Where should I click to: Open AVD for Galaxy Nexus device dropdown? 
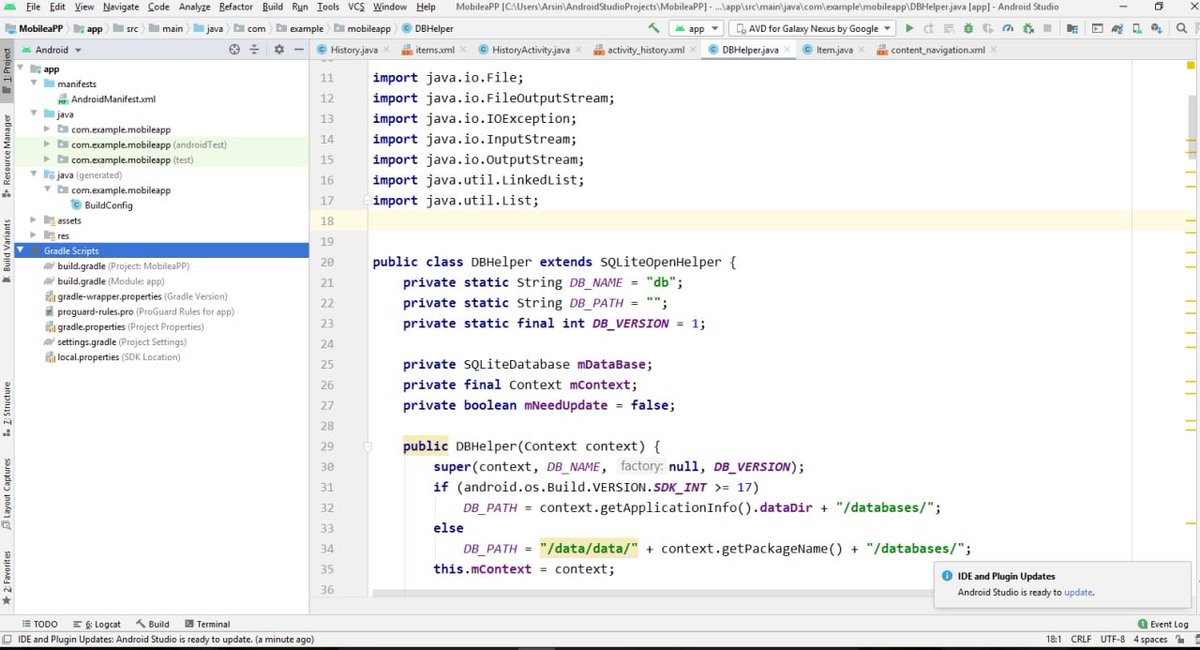point(812,28)
